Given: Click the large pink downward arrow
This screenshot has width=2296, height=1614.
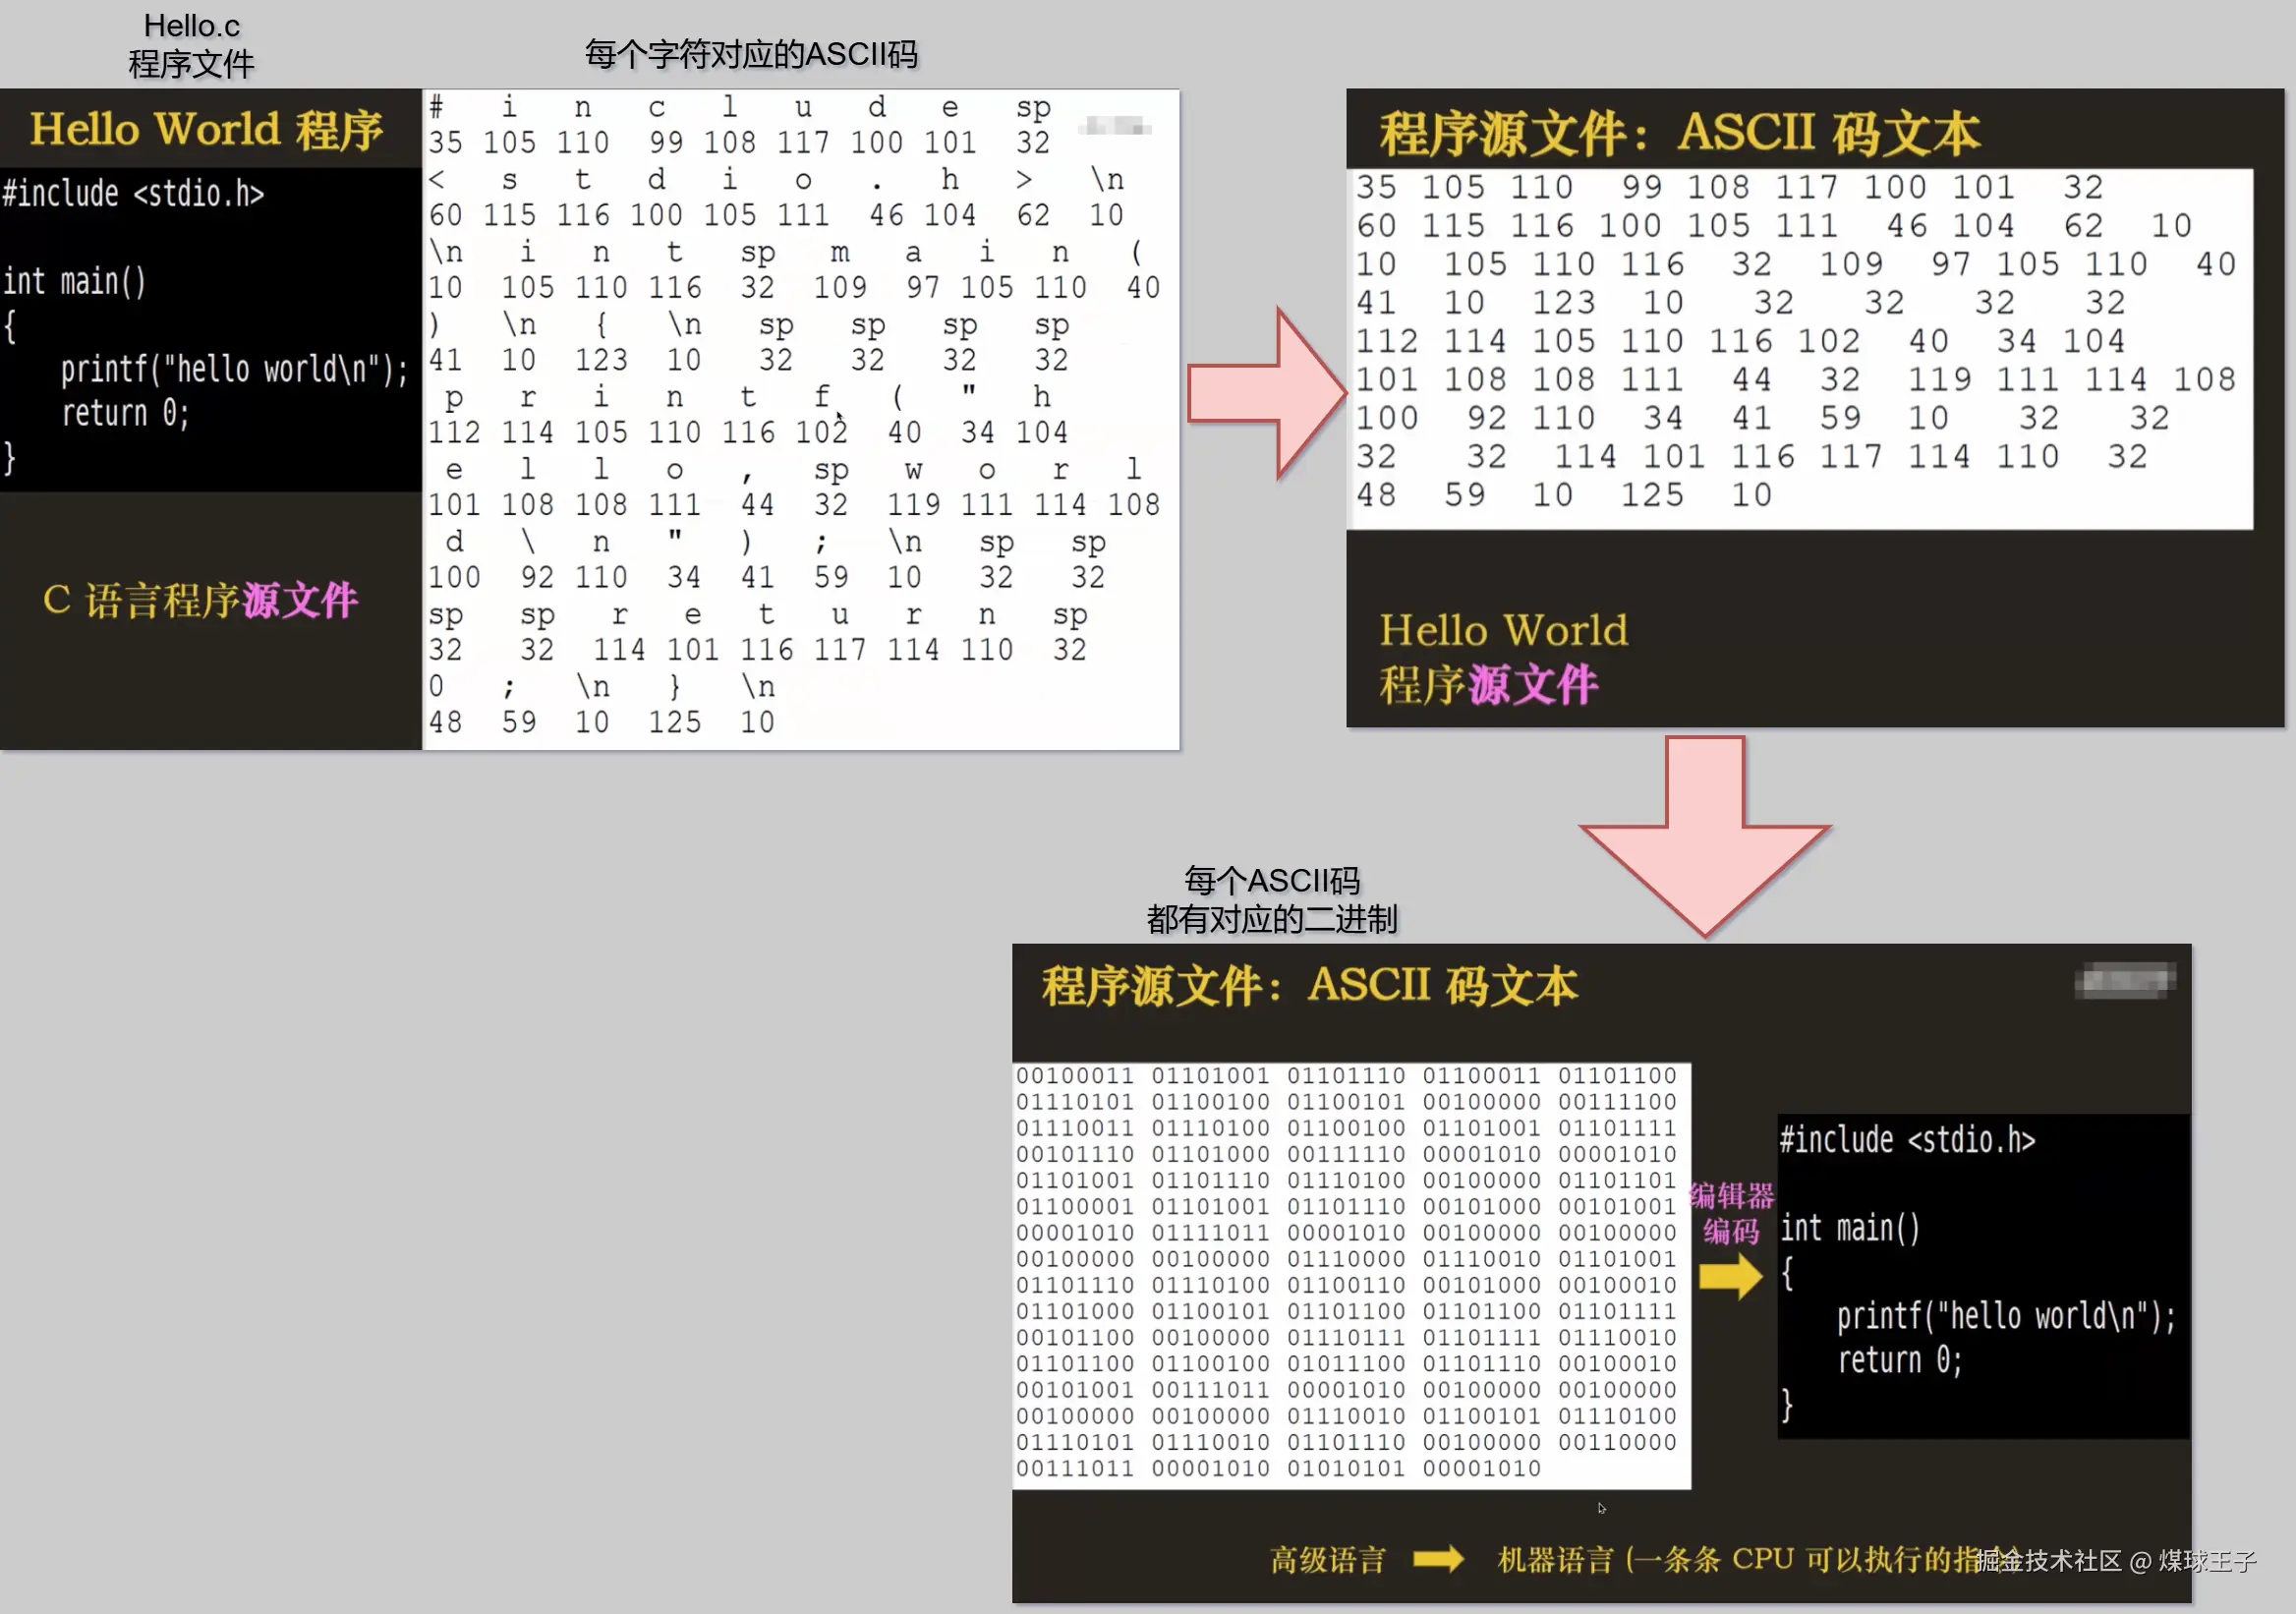Looking at the screenshot, I should pyautogui.click(x=1705, y=838).
